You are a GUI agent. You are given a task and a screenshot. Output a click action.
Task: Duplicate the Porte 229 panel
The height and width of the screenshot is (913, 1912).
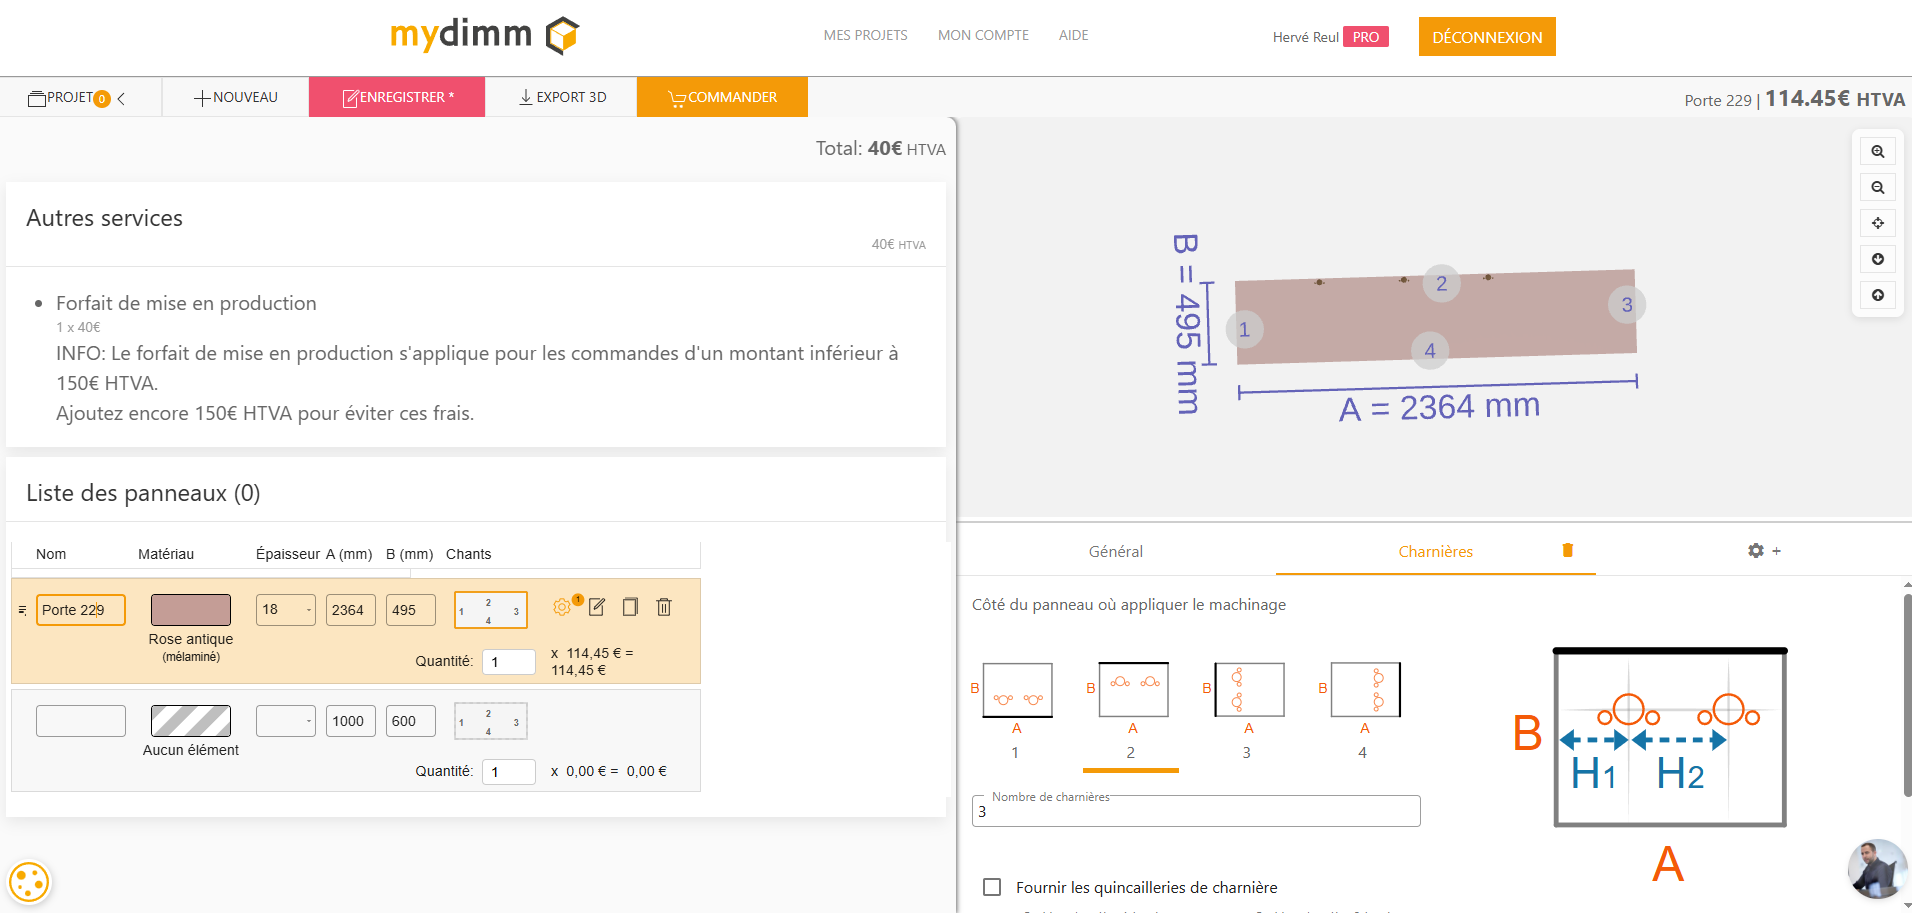pos(630,607)
